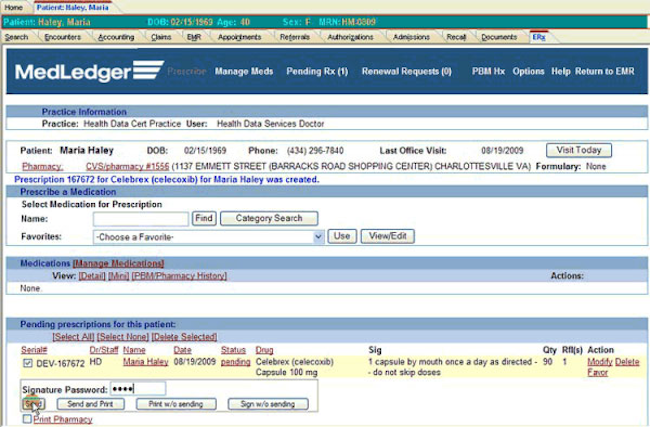This screenshot has height=427, width=650.
Task: Click the Send and Print button
Action: point(90,404)
